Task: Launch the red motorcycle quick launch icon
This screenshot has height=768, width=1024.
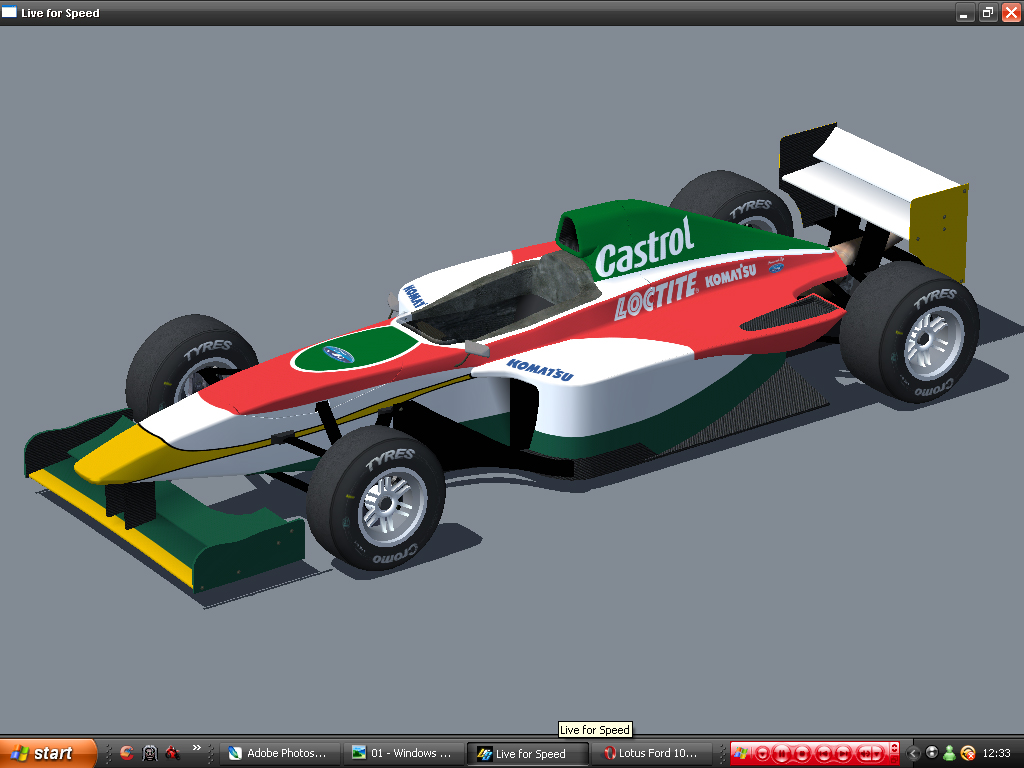Action: 172,753
